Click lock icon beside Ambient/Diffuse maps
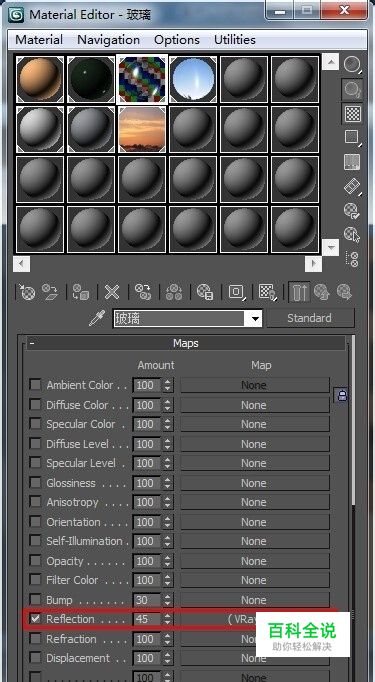Image resolution: width=375 pixels, height=682 pixels. click(342, 395)
